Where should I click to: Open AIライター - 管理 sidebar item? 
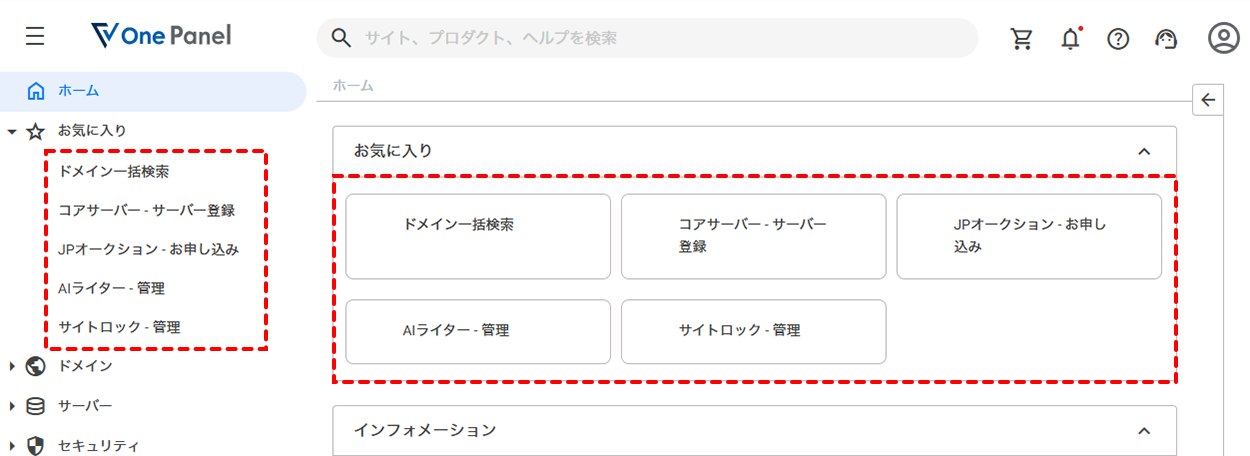pos(111,288)
